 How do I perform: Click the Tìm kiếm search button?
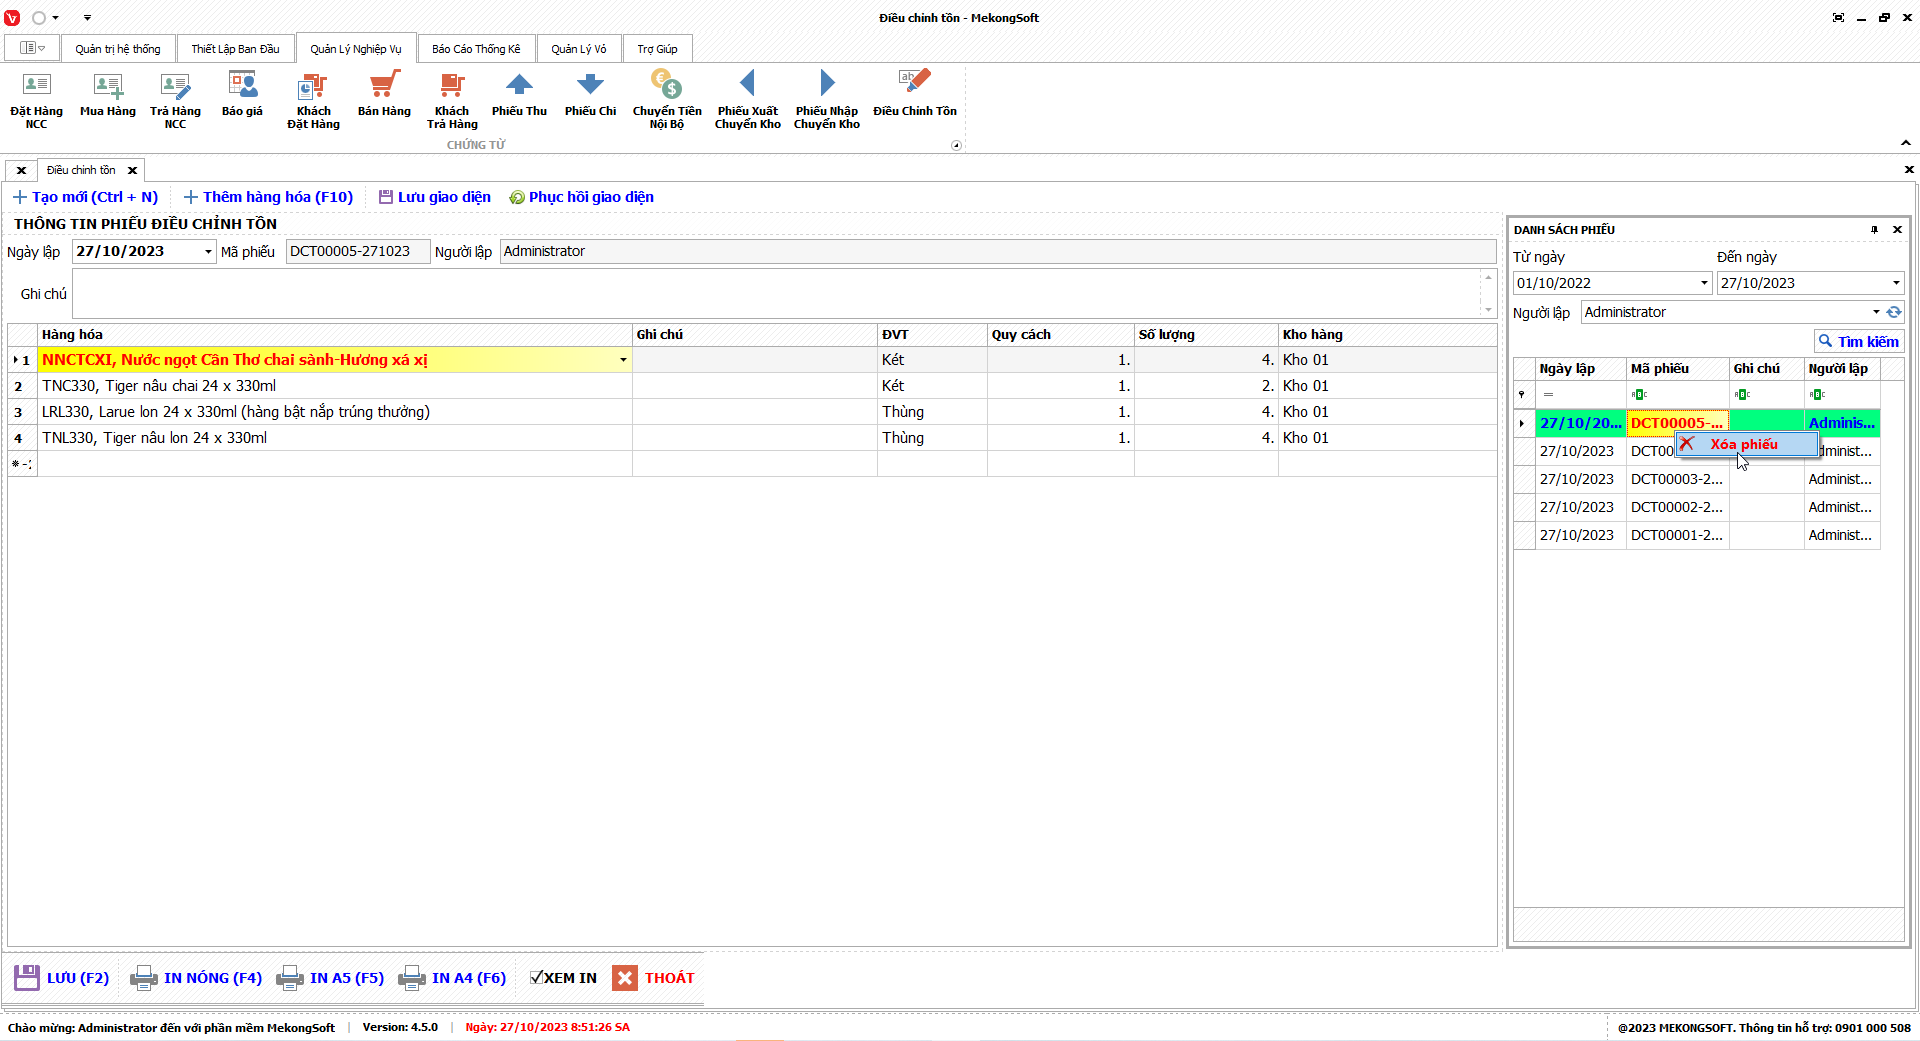(x=1858, y=341)
